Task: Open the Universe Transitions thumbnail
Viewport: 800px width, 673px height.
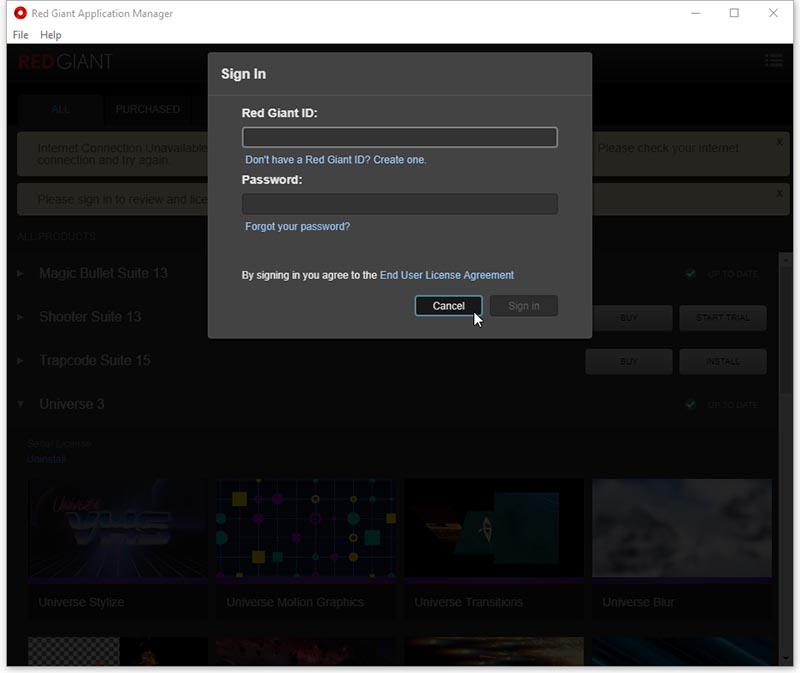Action: pos(494,529)
